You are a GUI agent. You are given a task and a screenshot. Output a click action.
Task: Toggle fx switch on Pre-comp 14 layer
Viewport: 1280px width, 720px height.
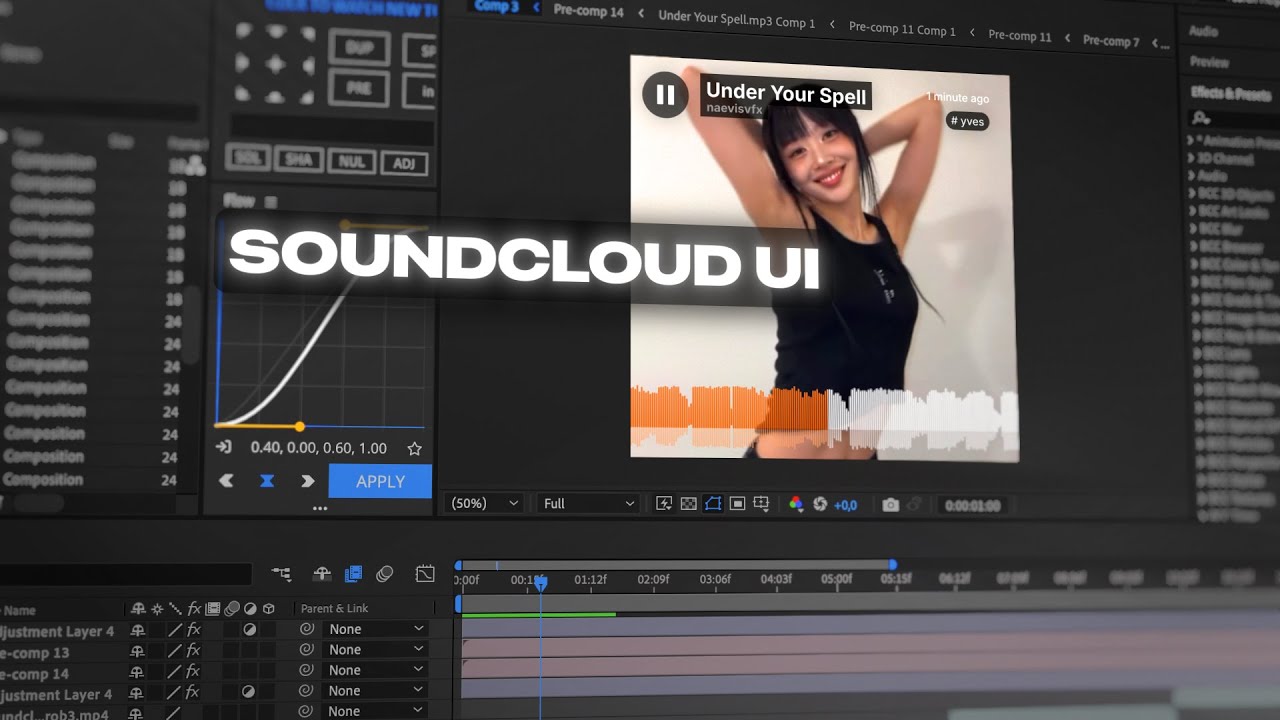click(x=194, y=672)
